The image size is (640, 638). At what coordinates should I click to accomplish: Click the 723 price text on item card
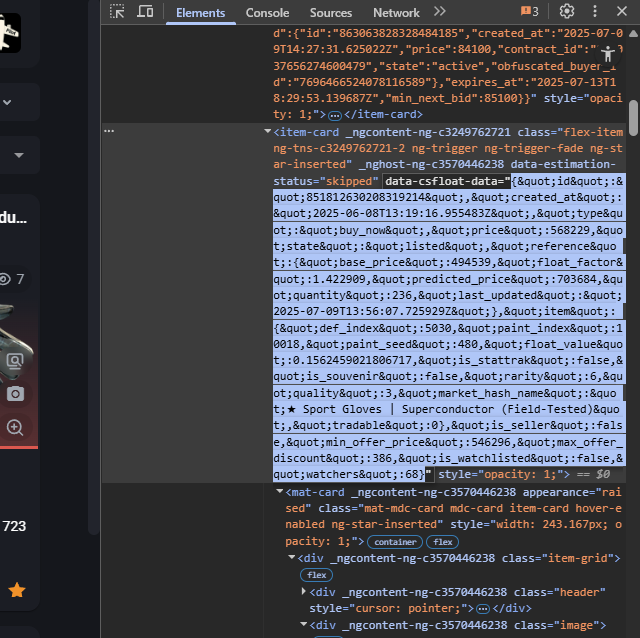point(14,526)
